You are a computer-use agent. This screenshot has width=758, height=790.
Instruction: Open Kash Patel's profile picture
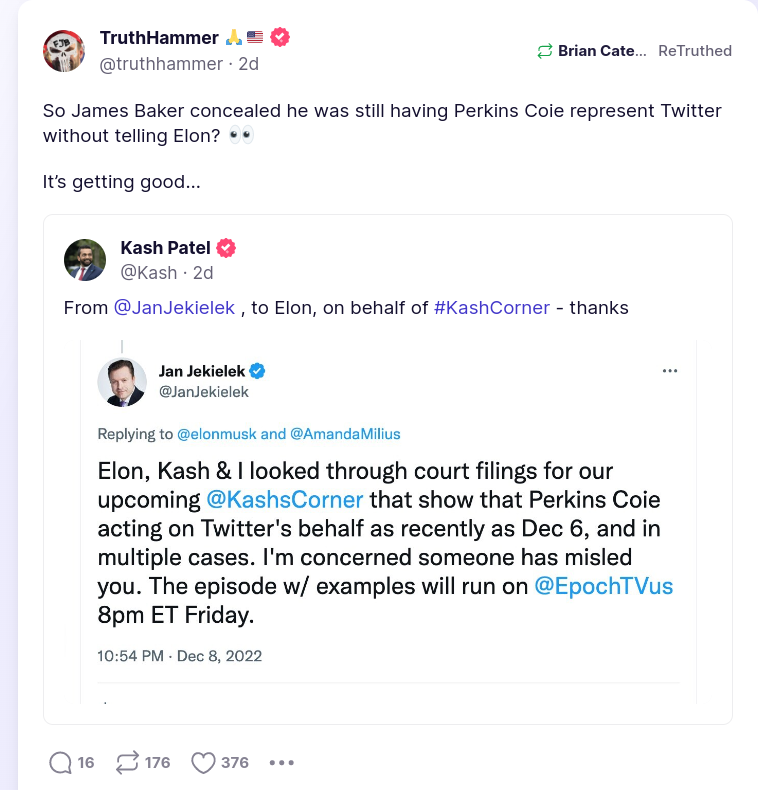tap(85, 260)
